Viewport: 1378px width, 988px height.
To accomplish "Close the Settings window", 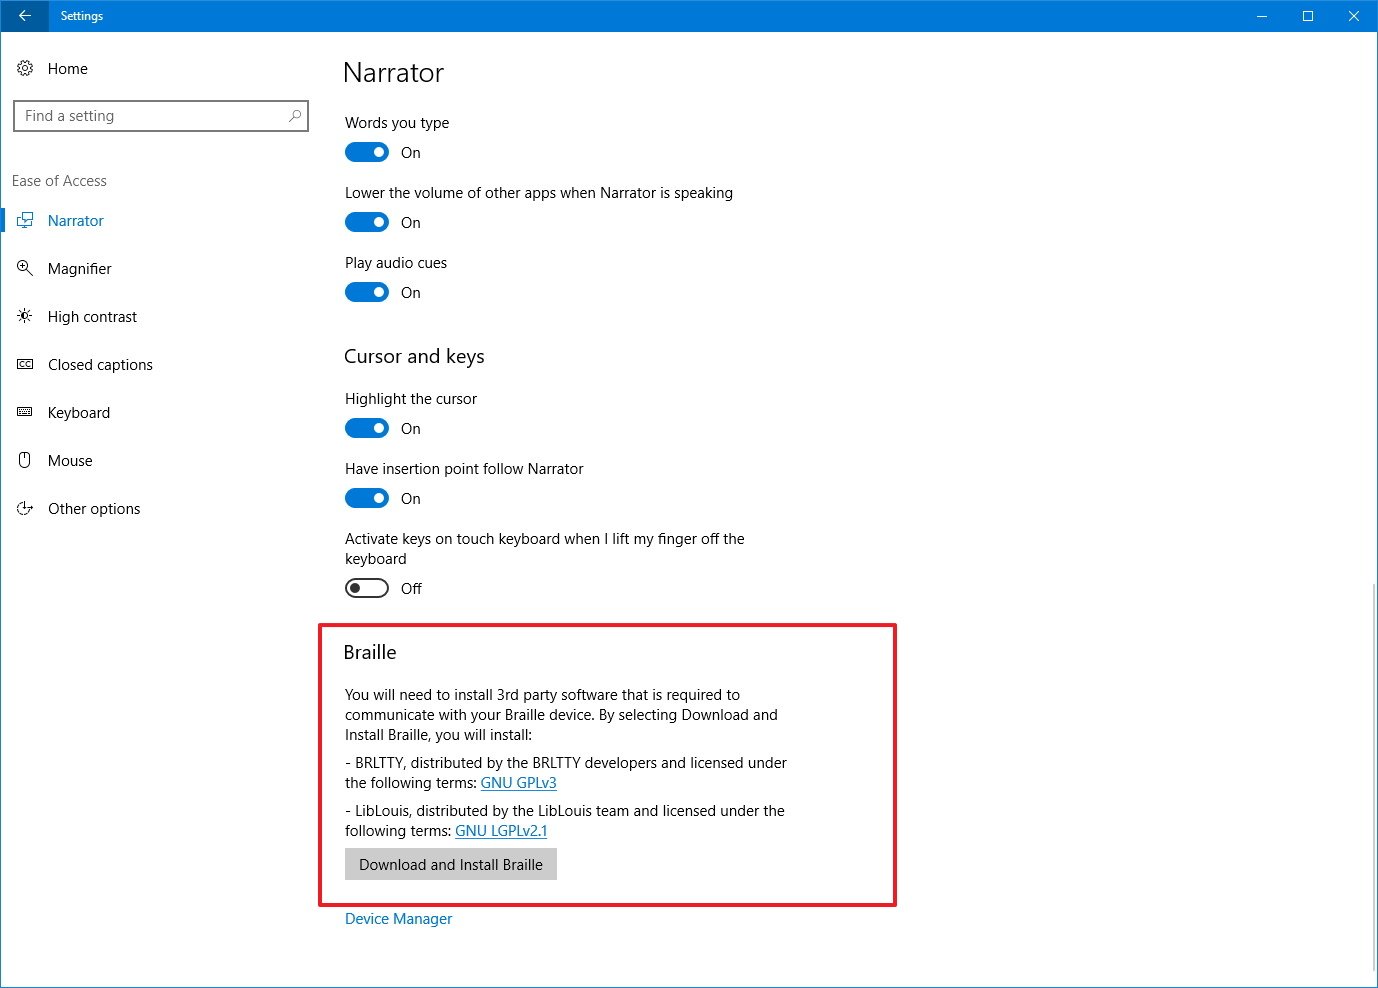I will coord(1354,16).
